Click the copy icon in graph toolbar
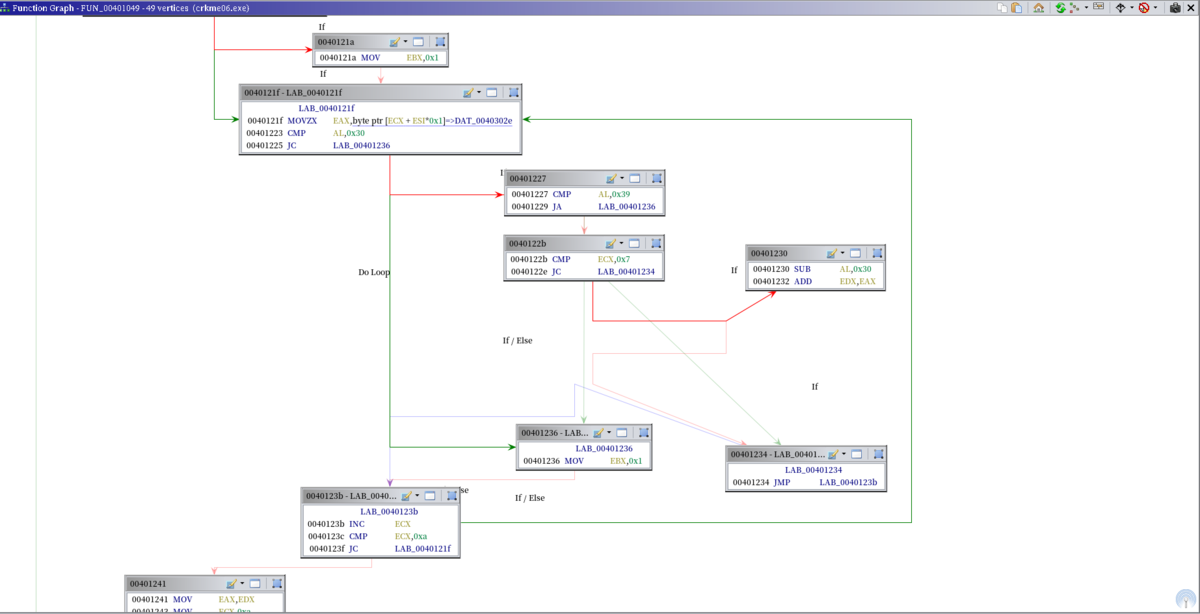This screenshot has width=1200, height=614. point(1002,7)
